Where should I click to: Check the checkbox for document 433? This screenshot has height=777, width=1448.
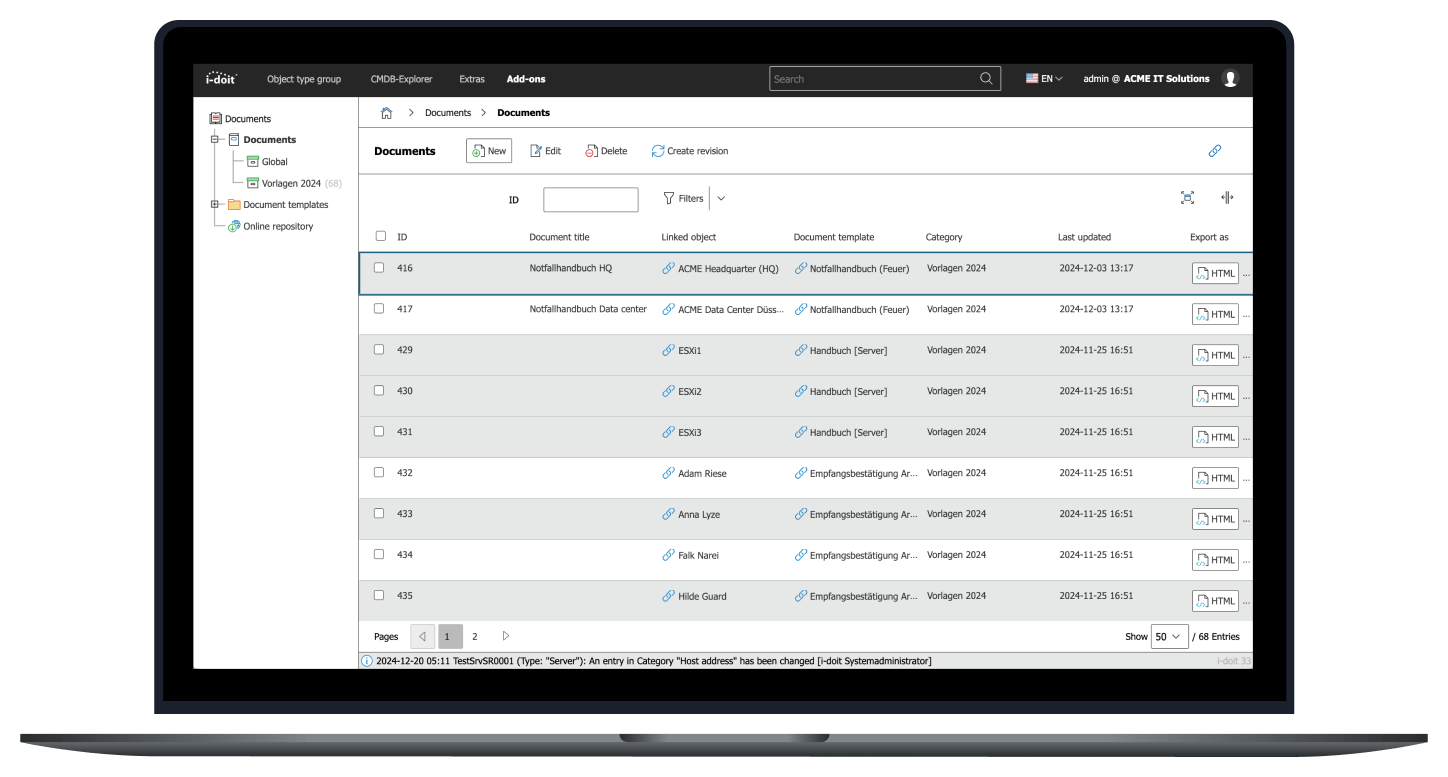pyautogui.click(x=379, y=513)
